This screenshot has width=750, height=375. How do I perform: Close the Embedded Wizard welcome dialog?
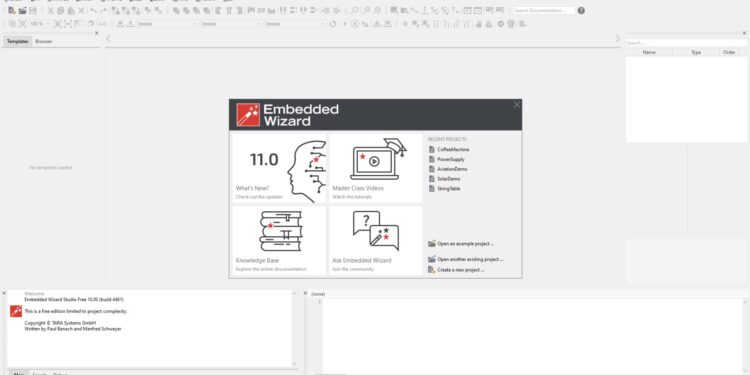[517, 105]
